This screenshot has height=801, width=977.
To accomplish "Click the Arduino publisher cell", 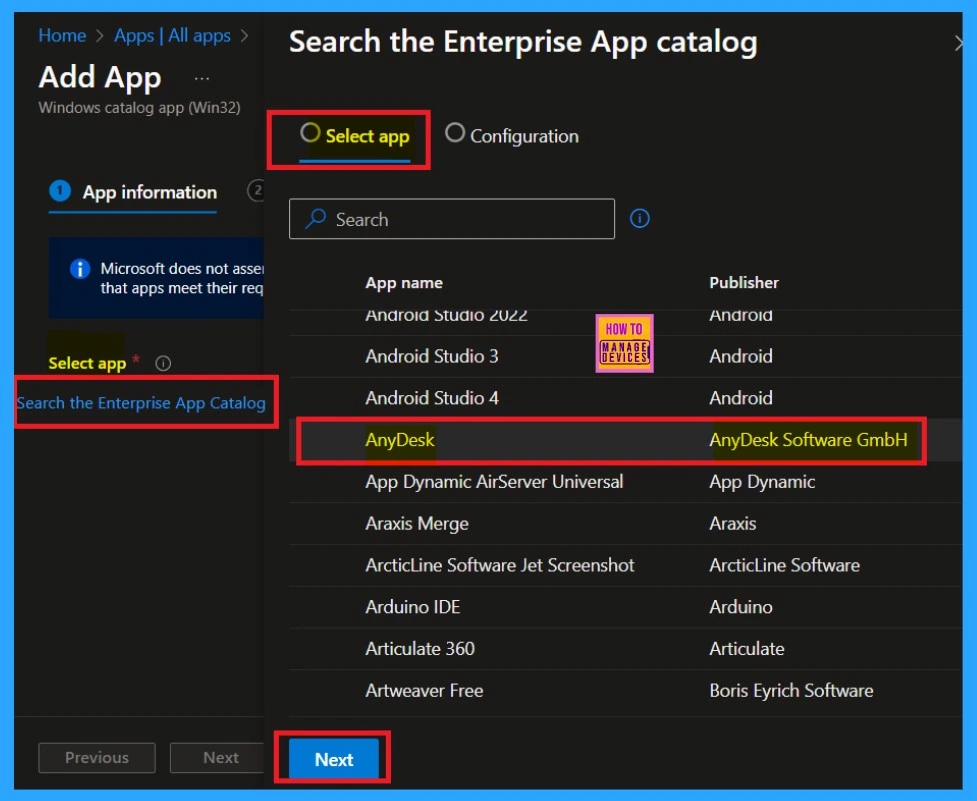I will 741,607.
